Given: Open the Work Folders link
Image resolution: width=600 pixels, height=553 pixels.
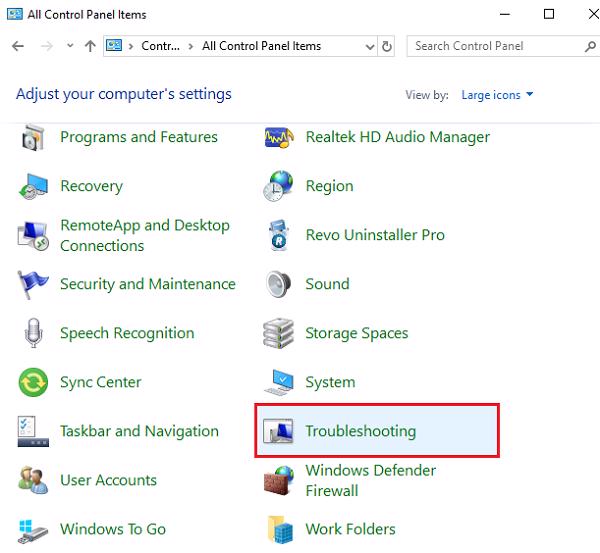Looking at the screenshot, I should click(350, 529).
